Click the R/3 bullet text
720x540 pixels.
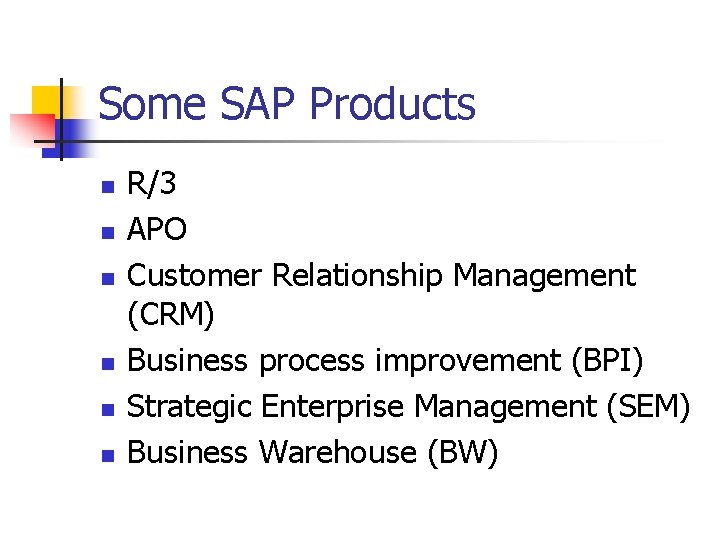pos(155,185)
